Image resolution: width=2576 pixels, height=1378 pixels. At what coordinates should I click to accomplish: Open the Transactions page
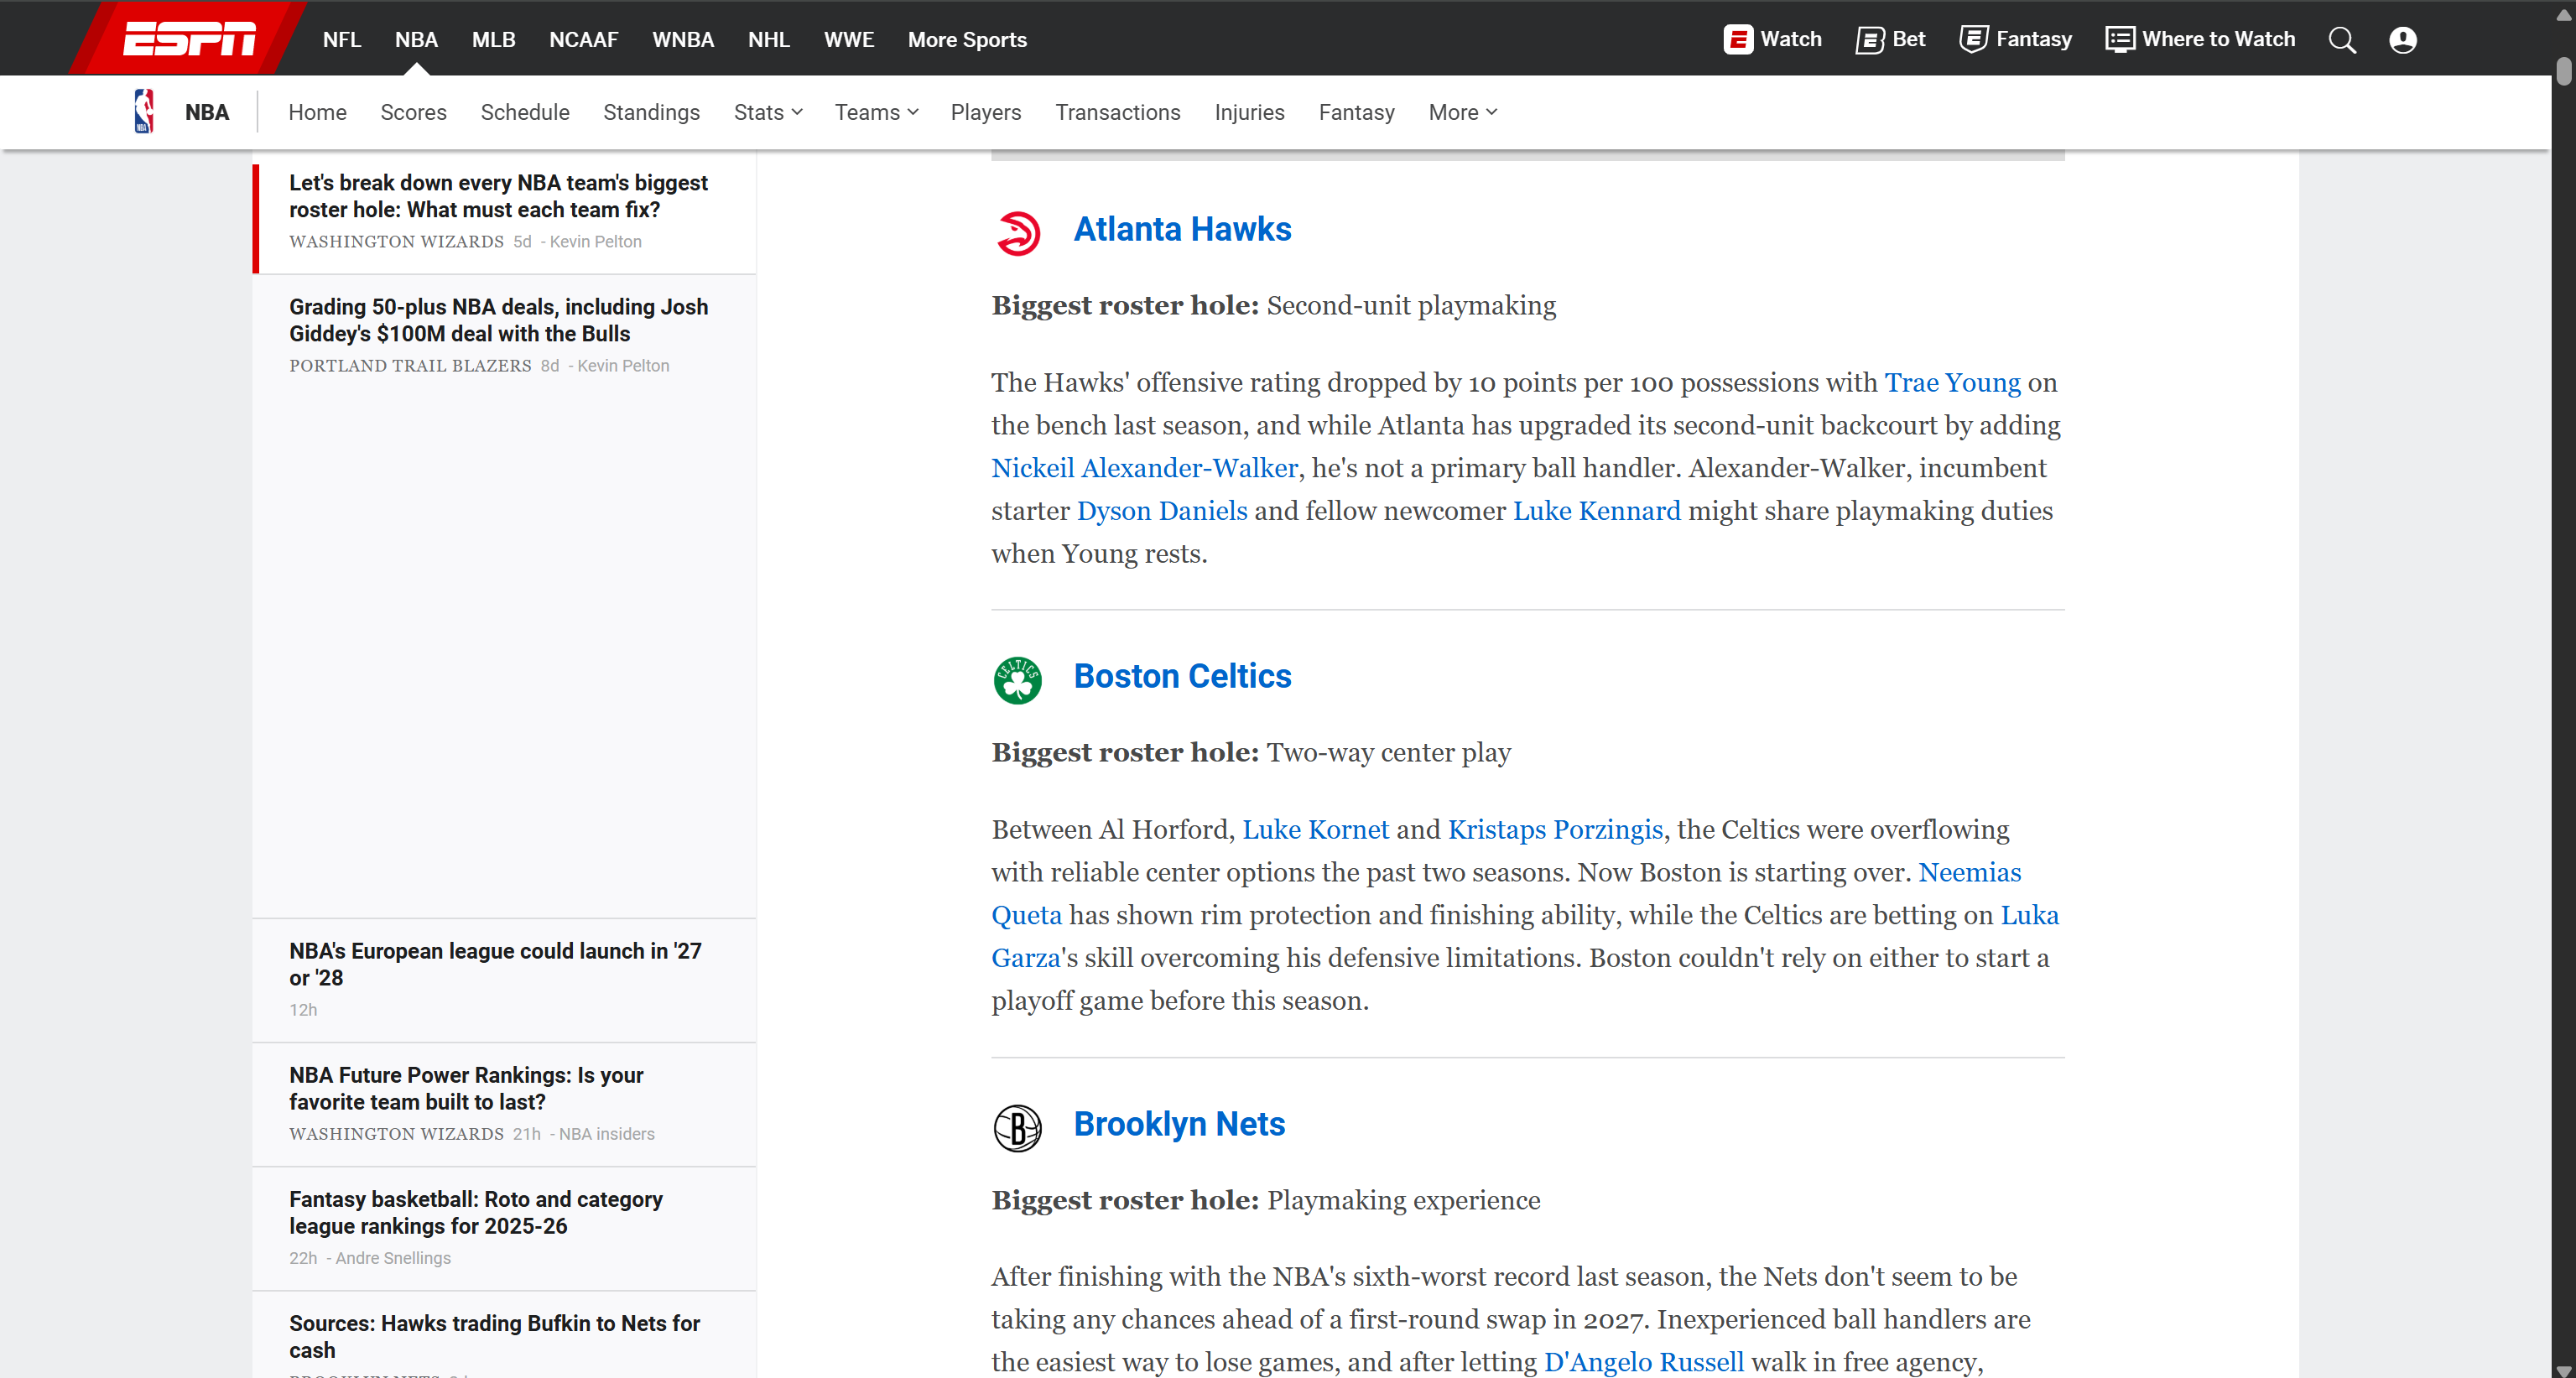tap(1118, 112)
